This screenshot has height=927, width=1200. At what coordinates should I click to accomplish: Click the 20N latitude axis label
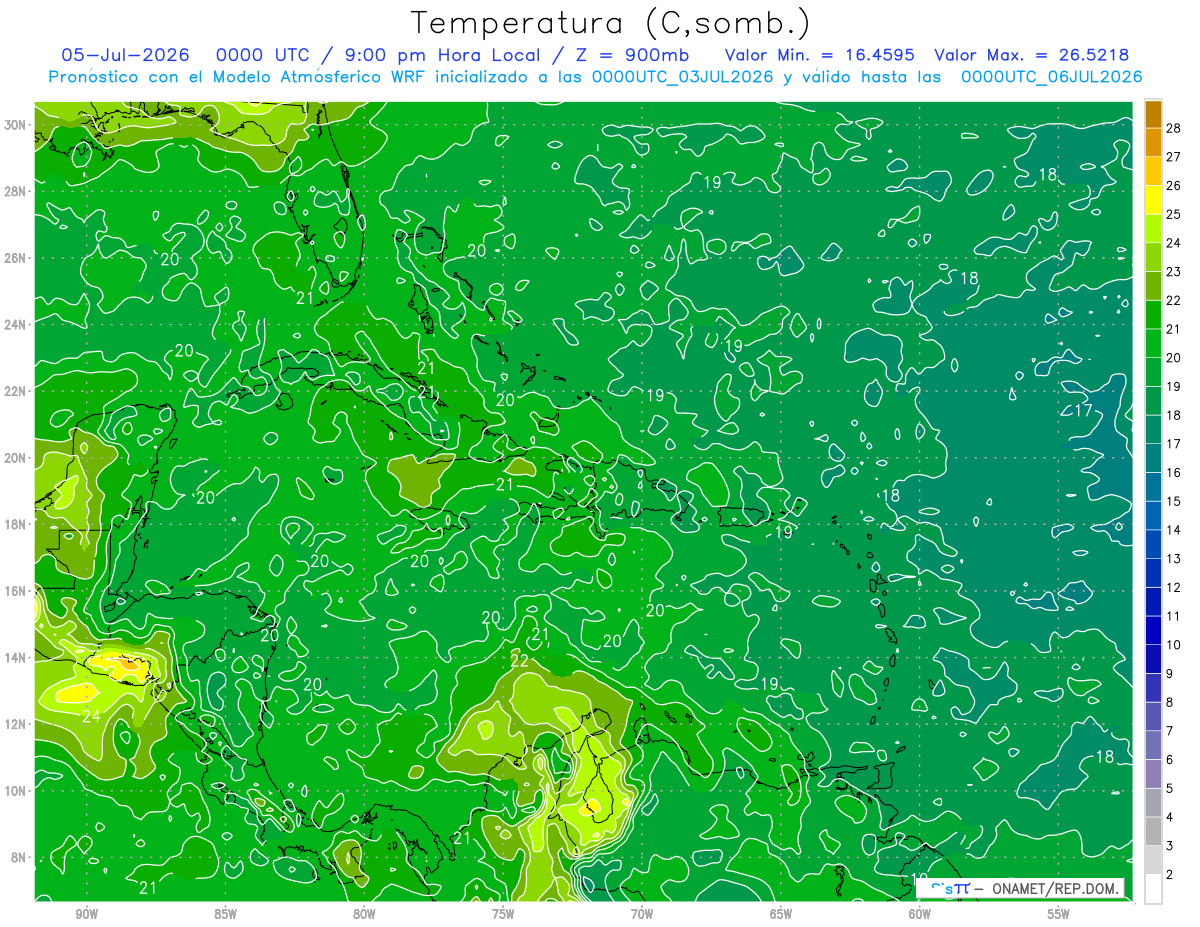[15, 458]
